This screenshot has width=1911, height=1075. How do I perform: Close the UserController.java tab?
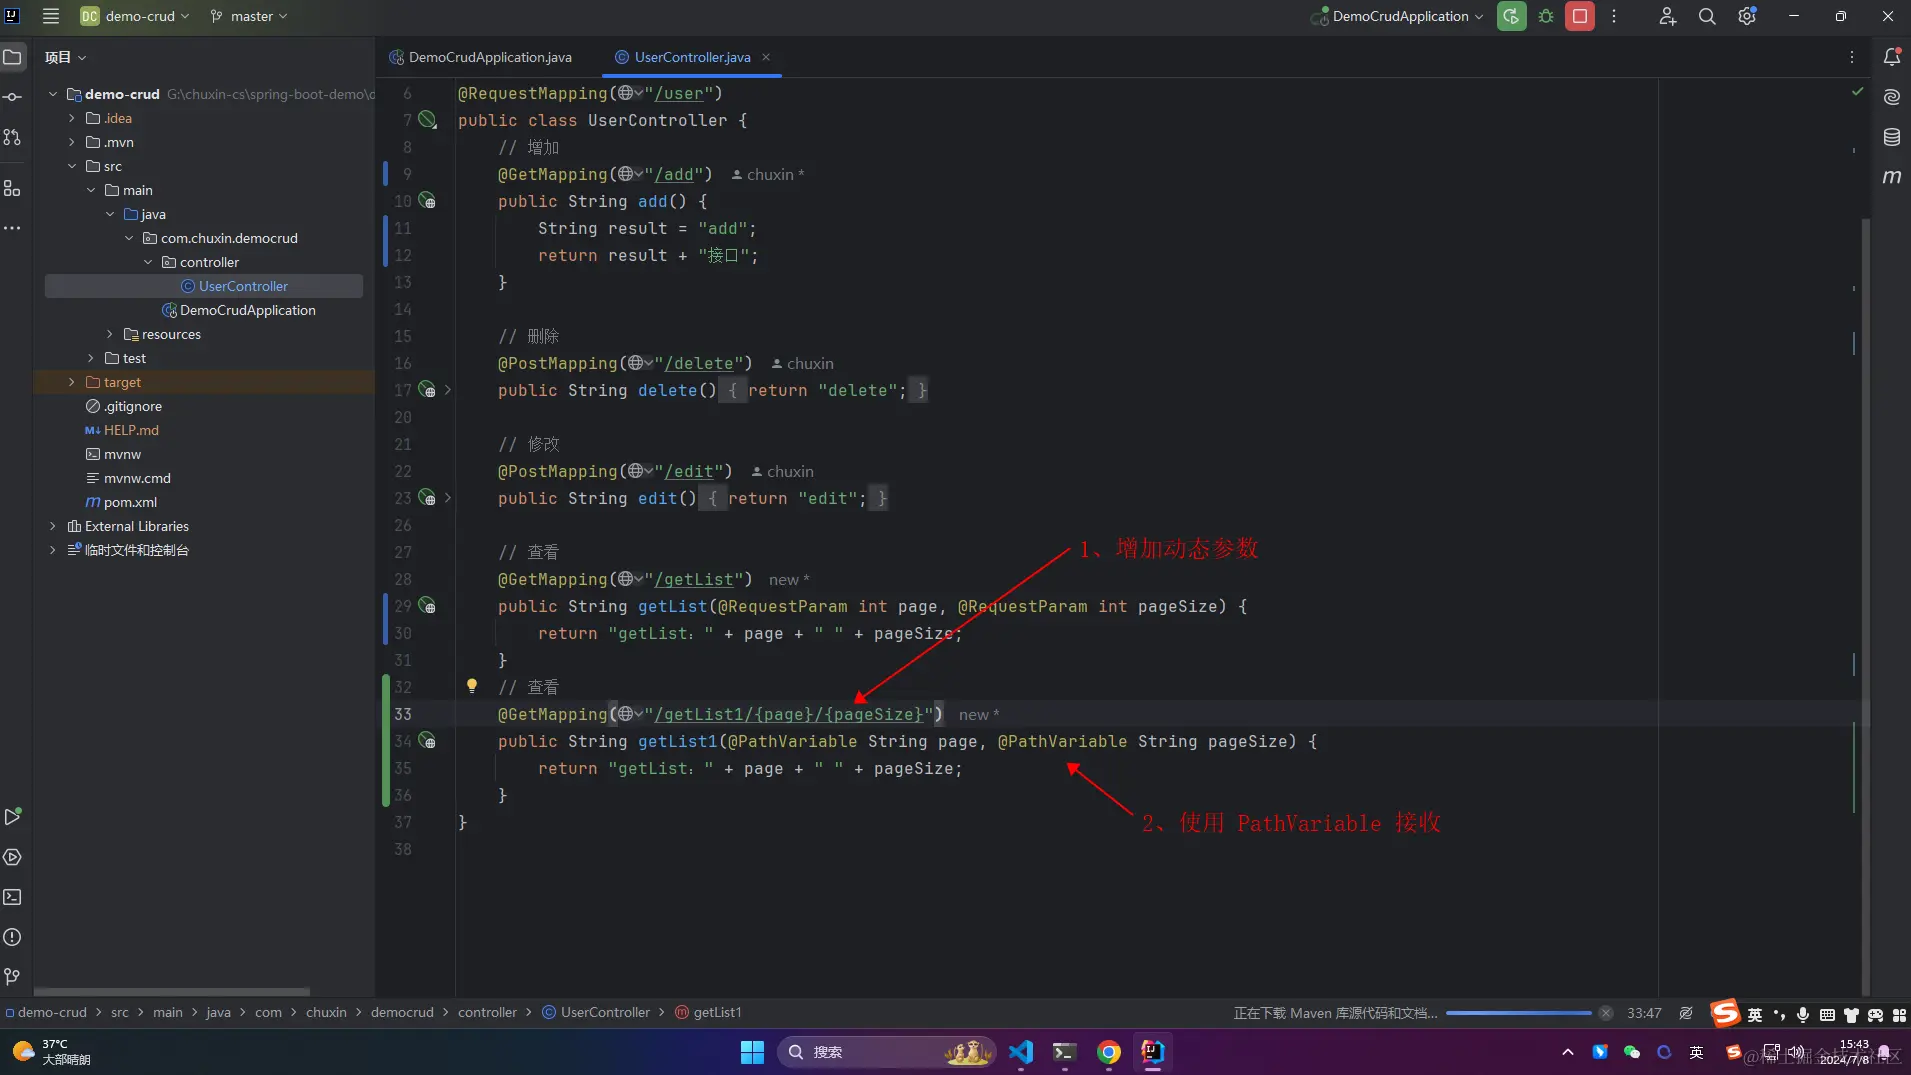[x=766, y=57]
